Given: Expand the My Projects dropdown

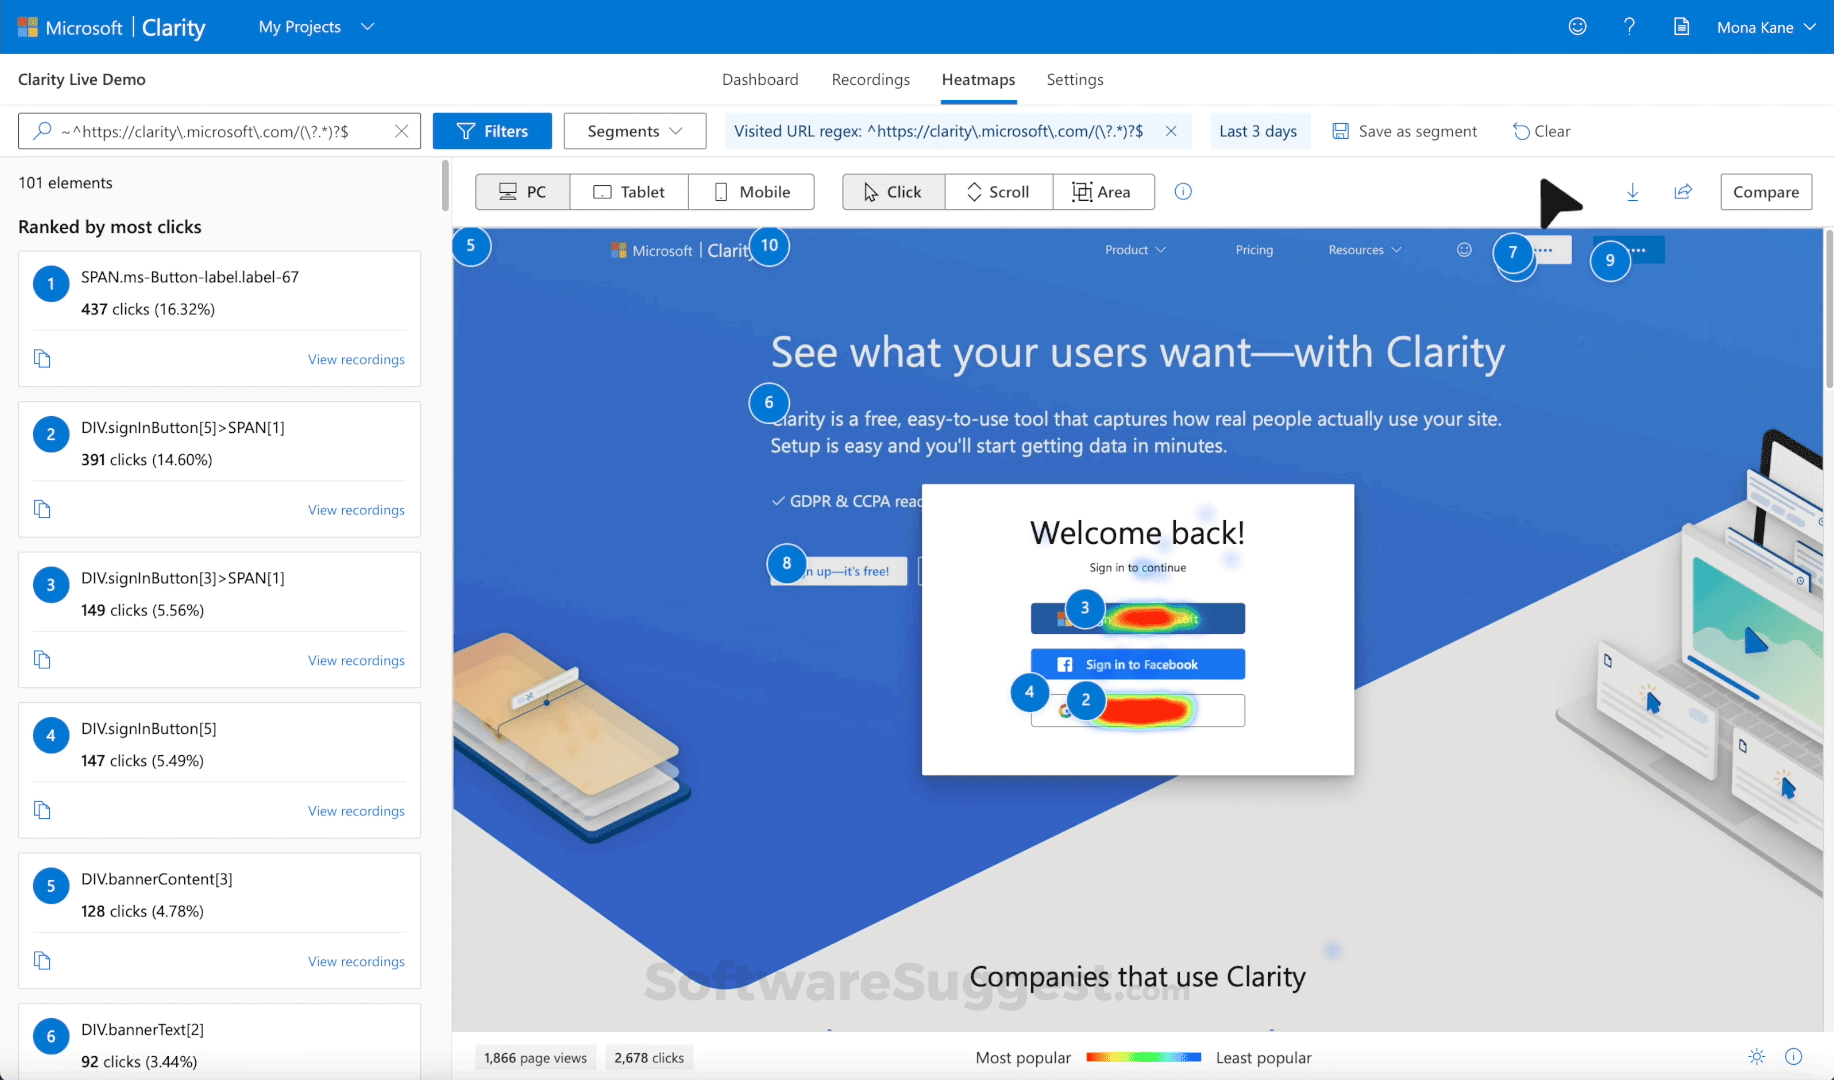Looking at the screenshot, I should 314,27.
